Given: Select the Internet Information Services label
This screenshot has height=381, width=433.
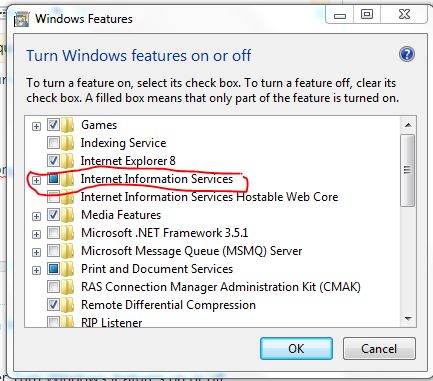Looking at the screenshot, I should point(157,179).
